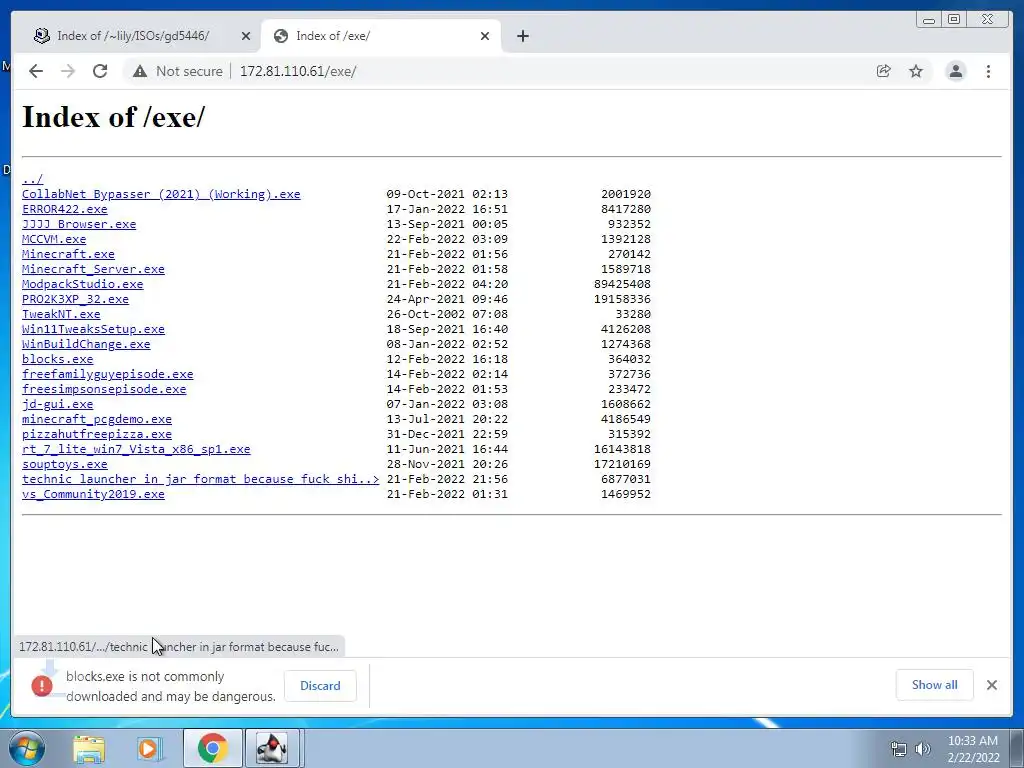The width and height of the screenshot is (1024, 768).
Task: Go back with the browser back arrow
Action: click(x=36, y=71)
